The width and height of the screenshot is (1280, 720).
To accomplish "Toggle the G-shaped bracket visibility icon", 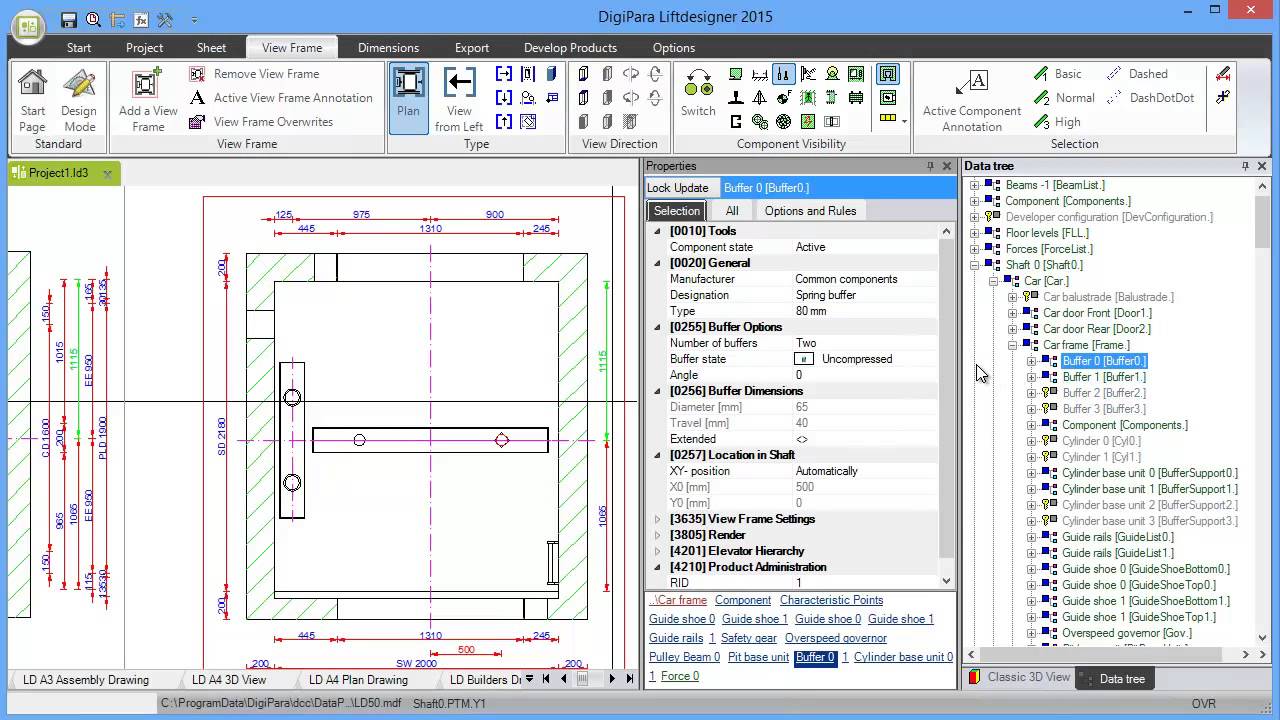I will coord(736,122).
